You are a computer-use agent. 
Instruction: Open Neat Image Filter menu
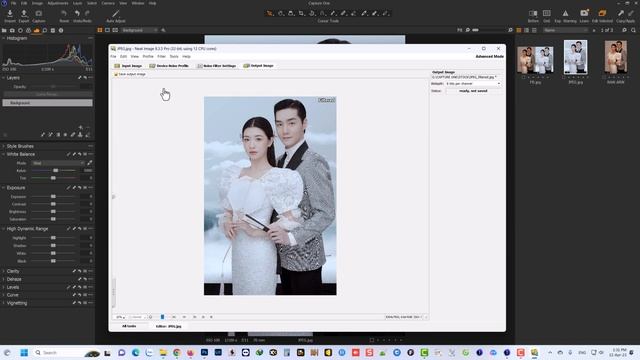pos(162,56)
